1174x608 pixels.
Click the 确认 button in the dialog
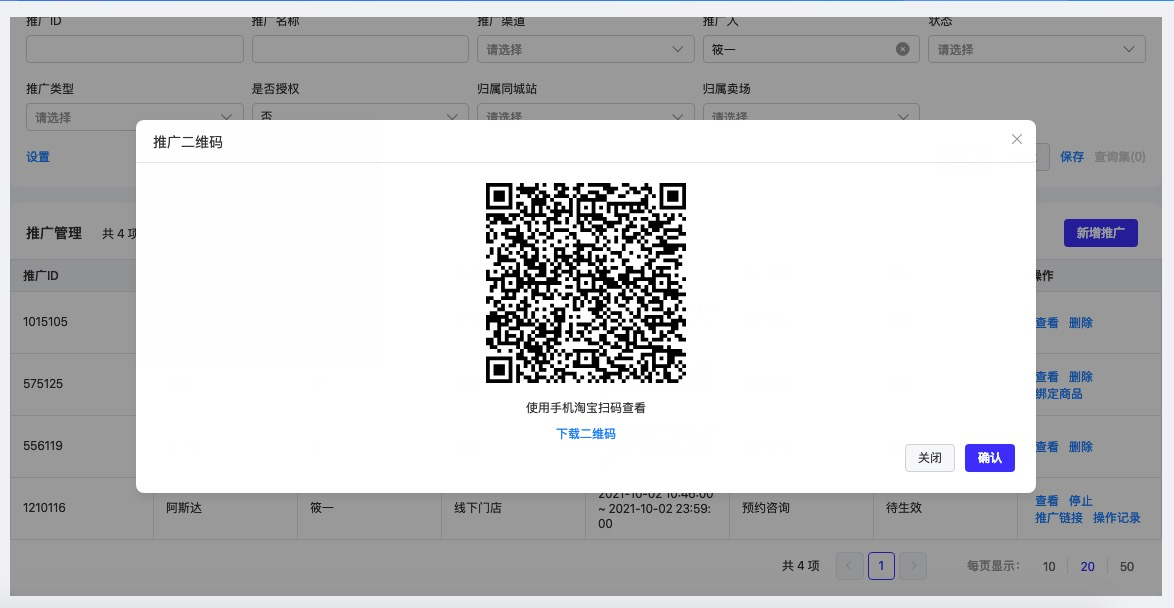989,457
